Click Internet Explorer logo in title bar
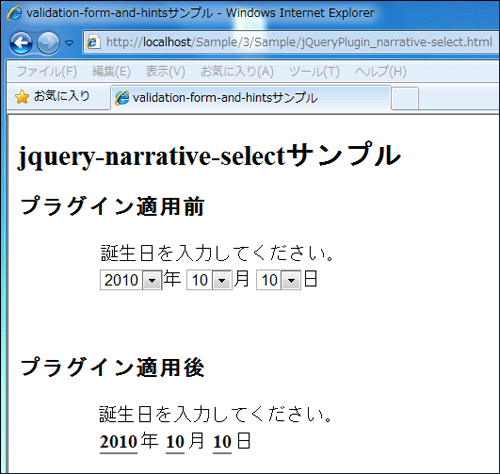 [14, 13]
